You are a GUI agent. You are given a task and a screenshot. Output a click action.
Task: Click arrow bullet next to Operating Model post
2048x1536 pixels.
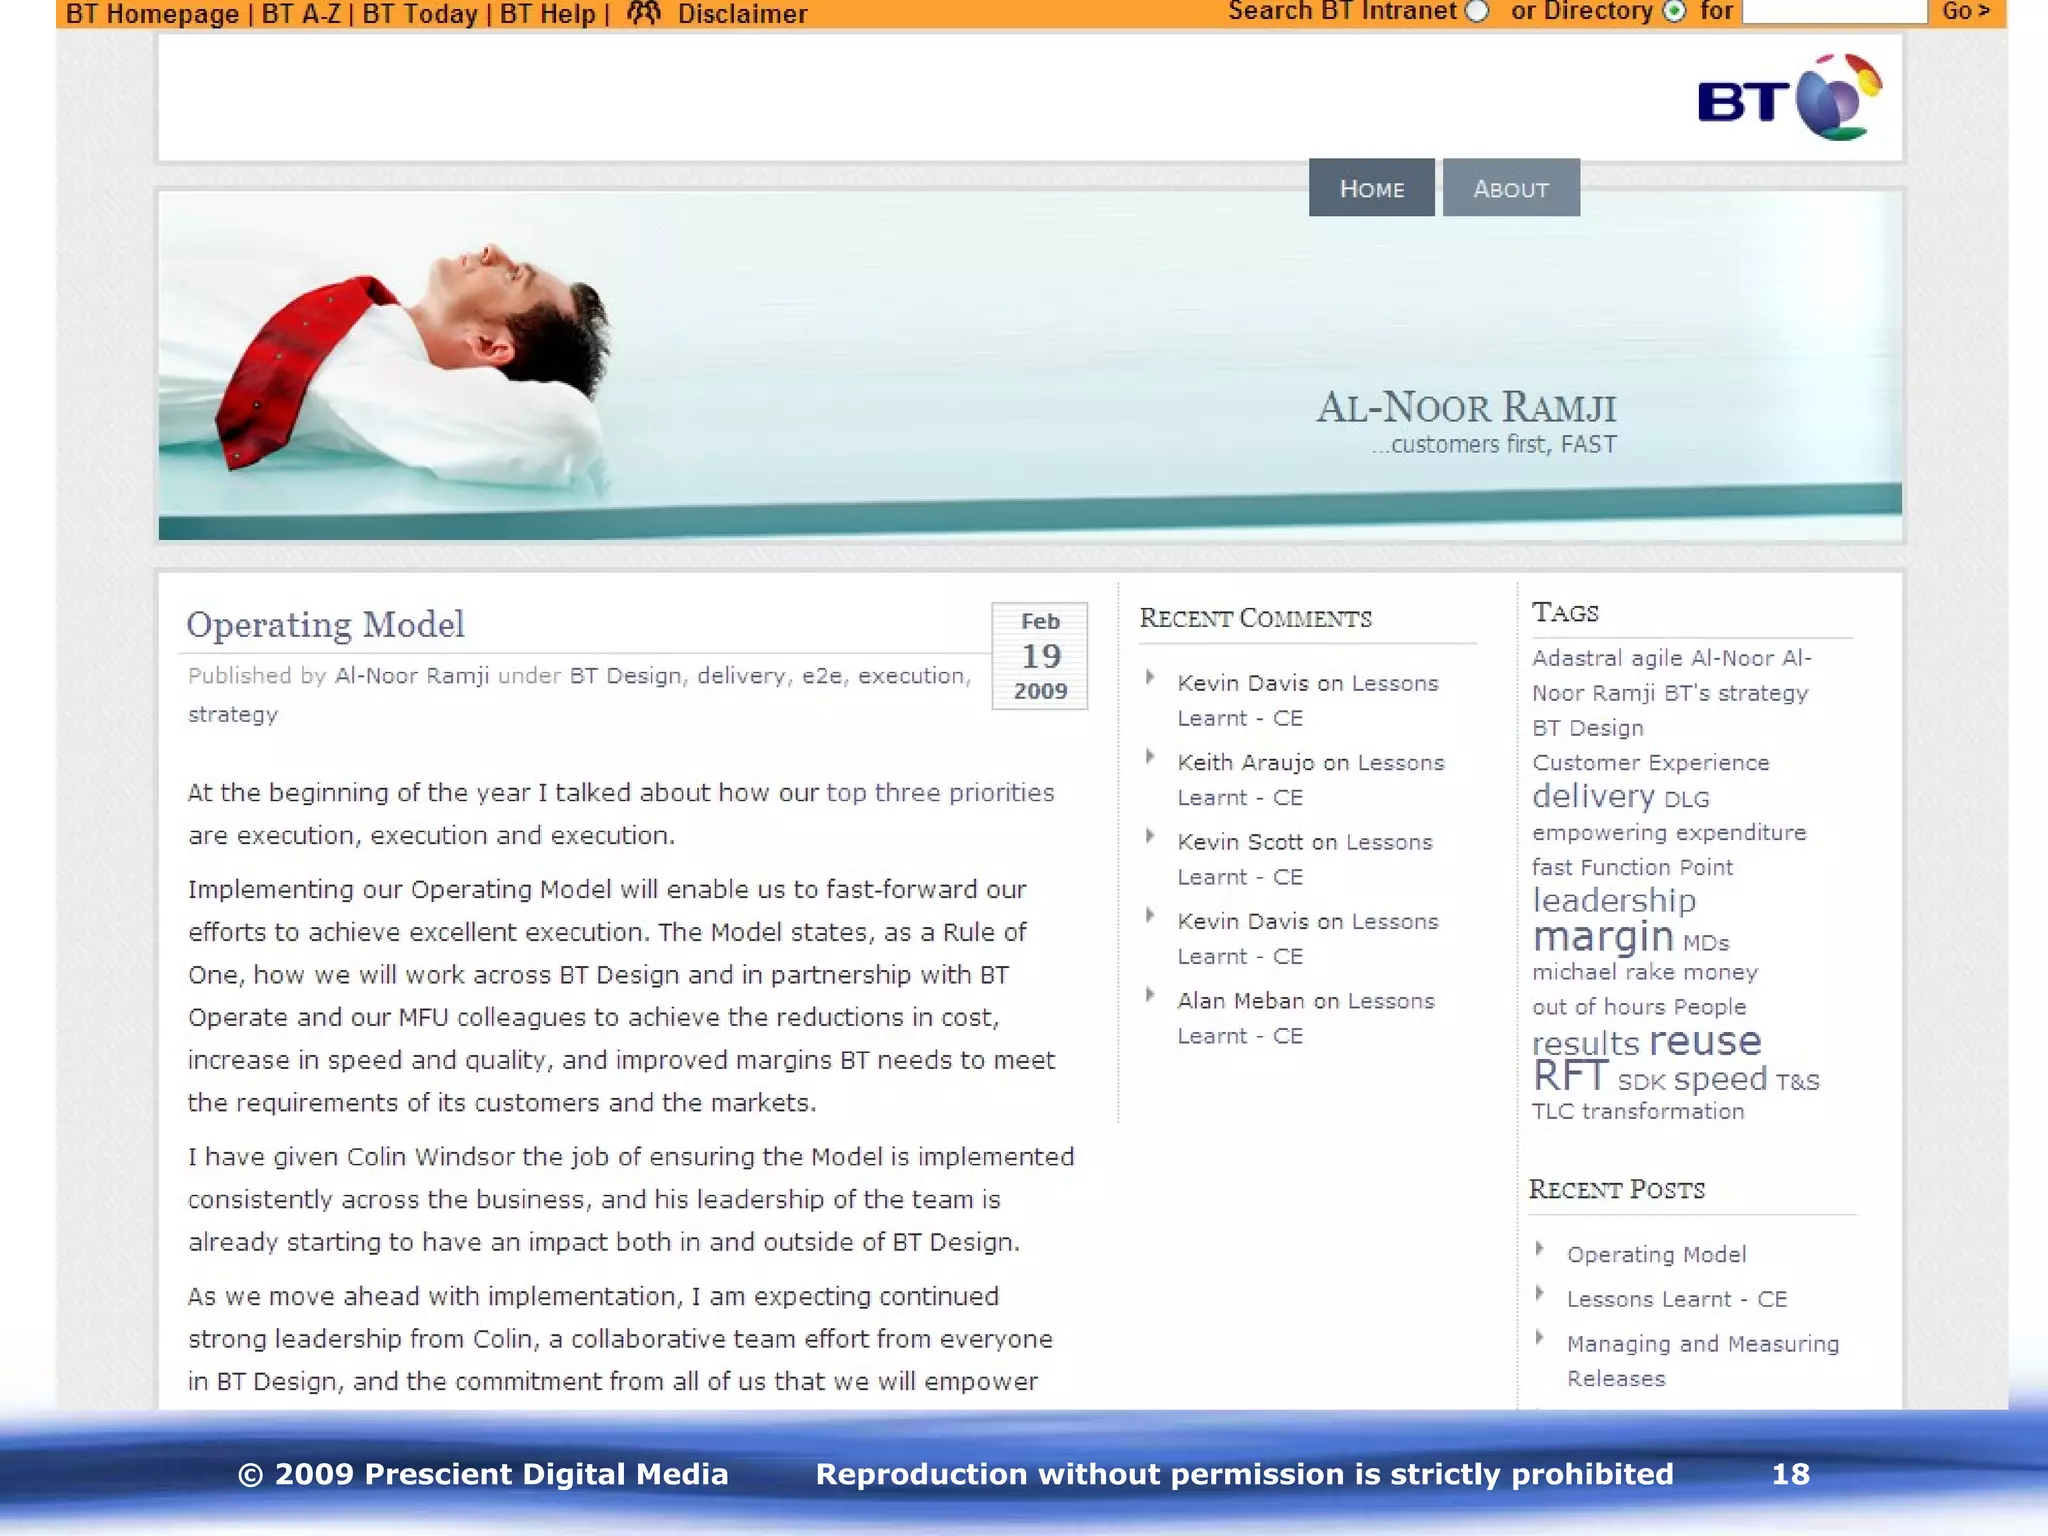point(1540,1249)
